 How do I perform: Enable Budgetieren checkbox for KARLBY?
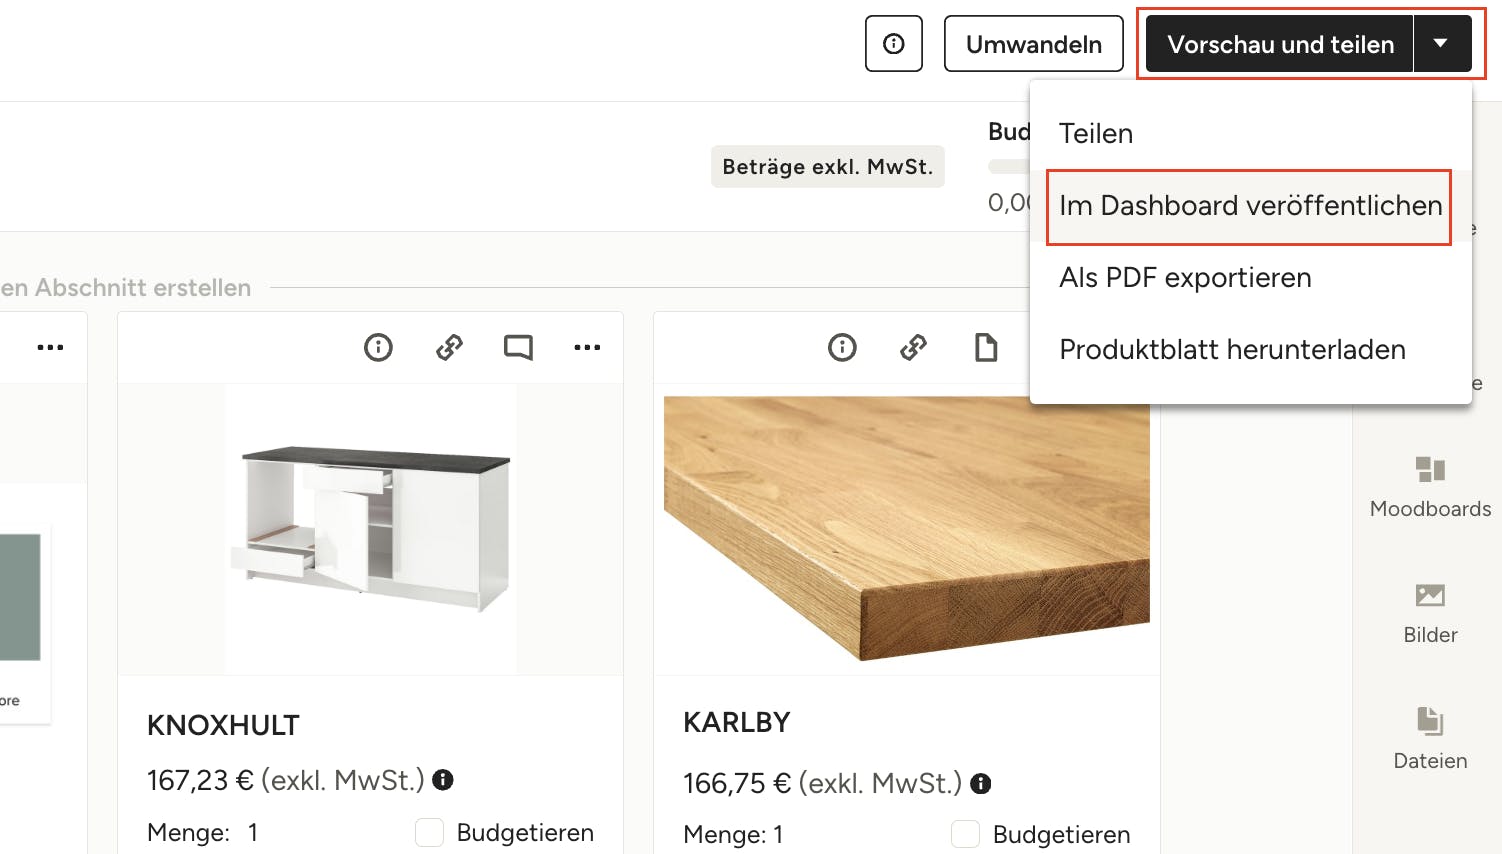point(965,834)
